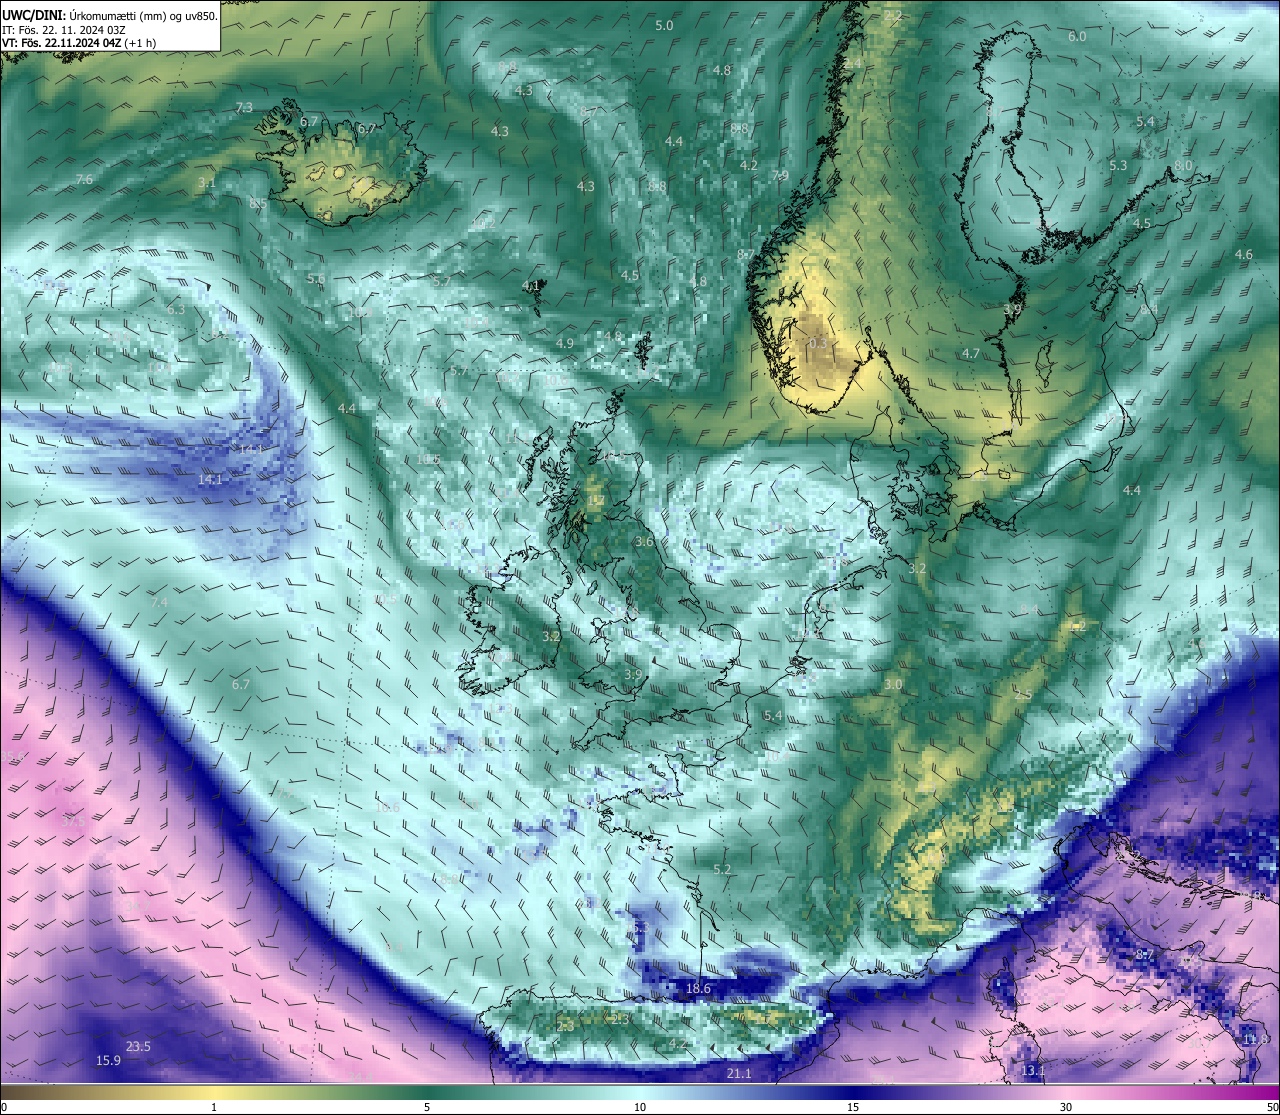Click the 4.7 value label
1280x1115 pixels.
click(971, 354)
